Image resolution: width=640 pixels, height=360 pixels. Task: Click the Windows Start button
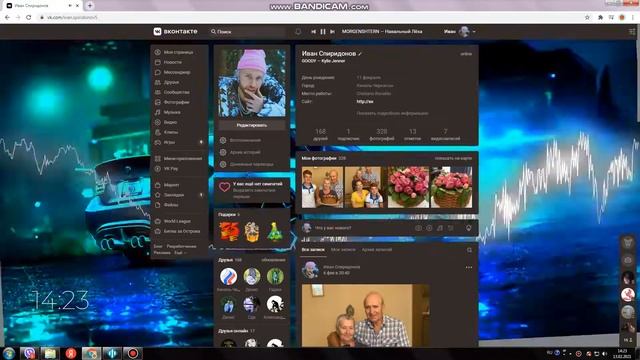pos(9,353)
